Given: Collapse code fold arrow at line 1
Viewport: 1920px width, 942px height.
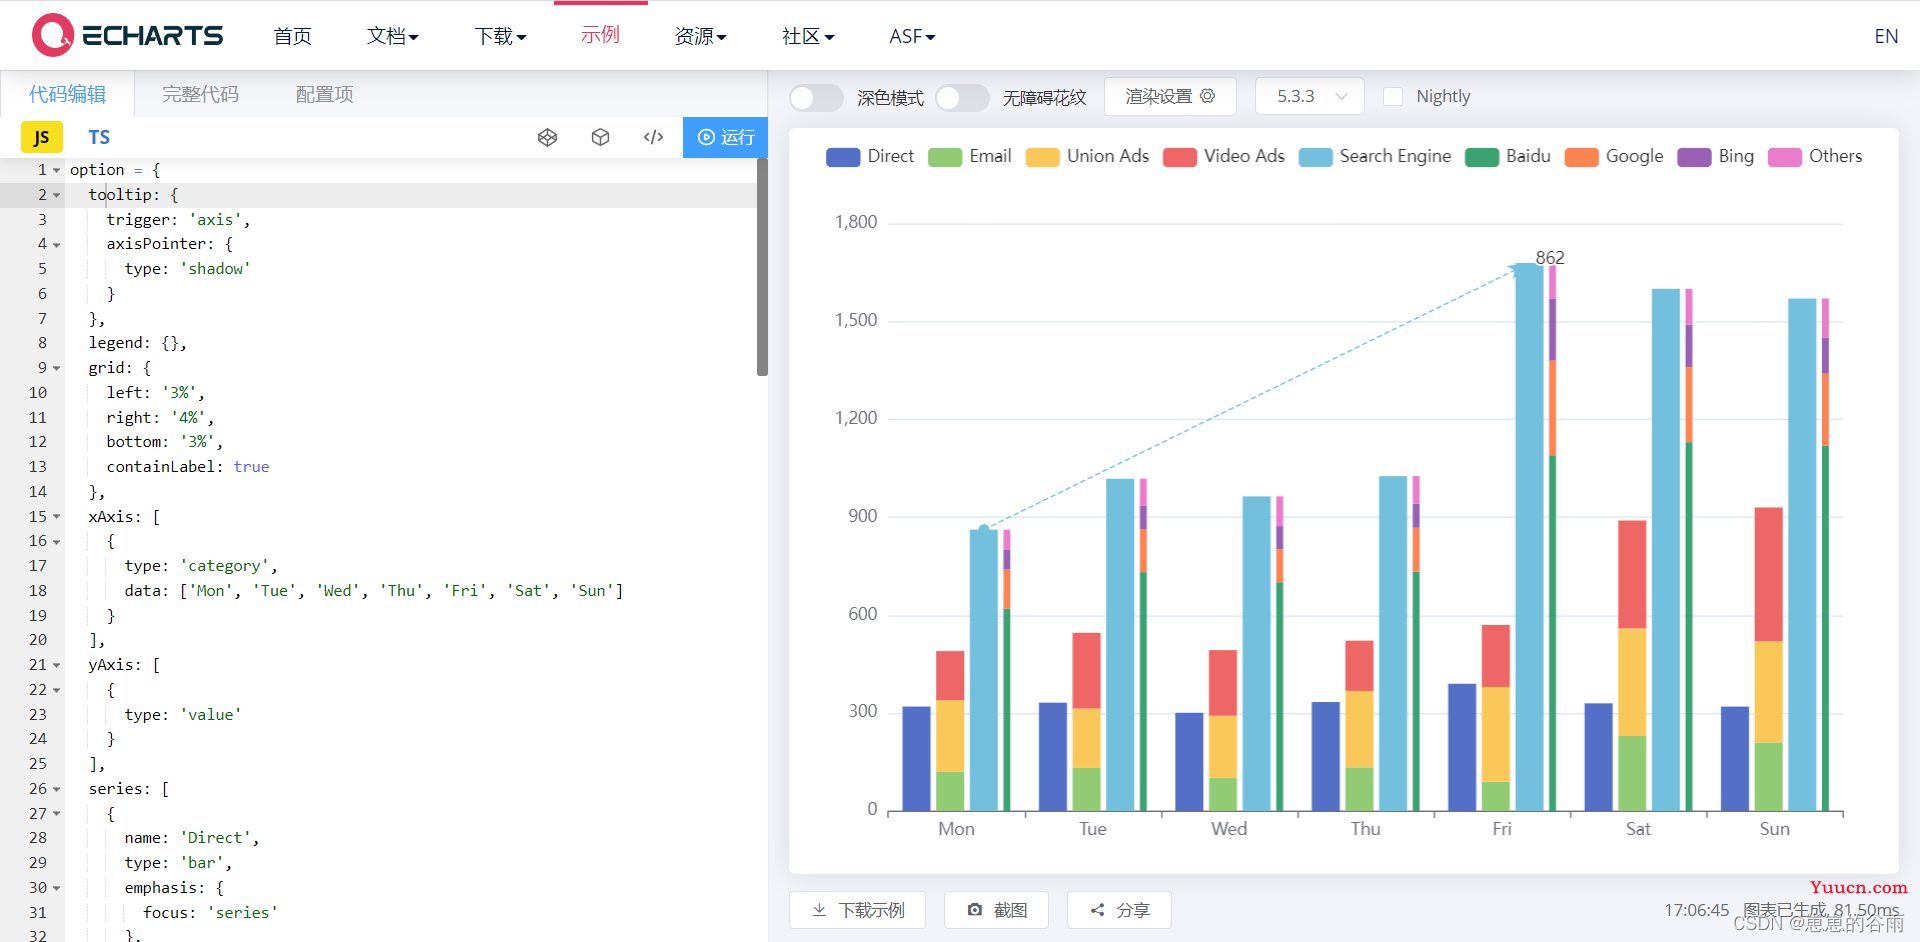Looking at the screenshot, I should tap(56, 170).
